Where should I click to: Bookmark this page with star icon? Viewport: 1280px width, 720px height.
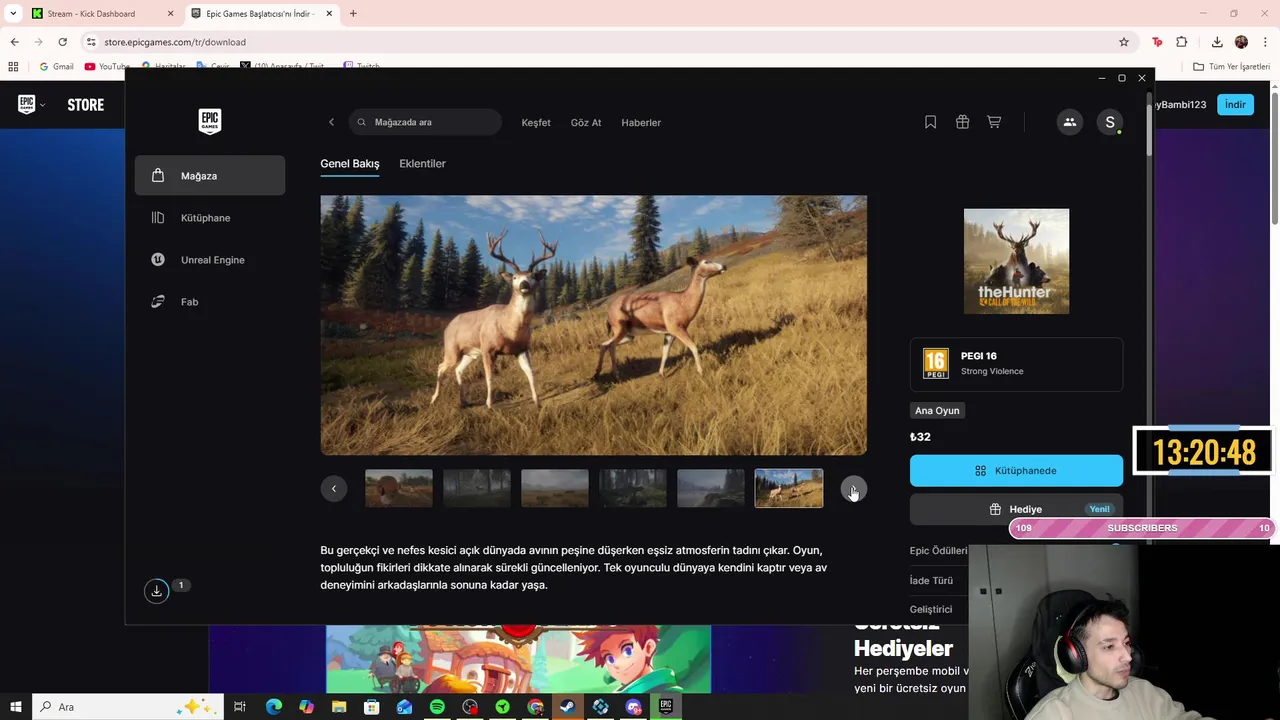[1124, 42]
